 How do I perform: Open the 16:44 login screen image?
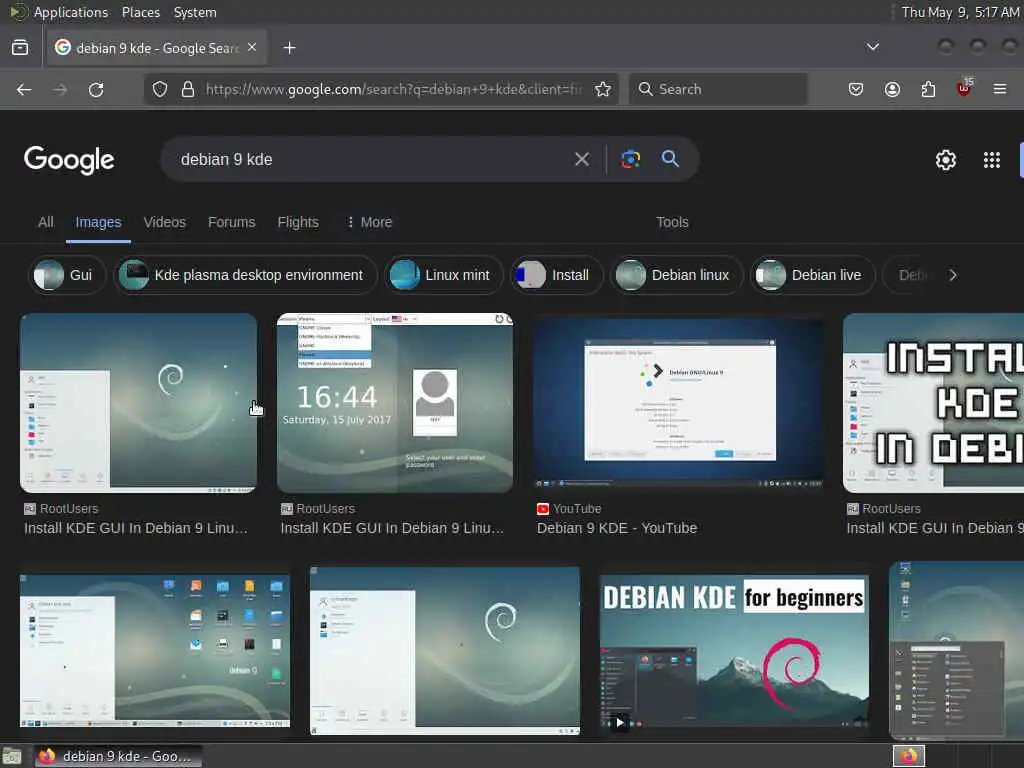[x=394, y=403]
